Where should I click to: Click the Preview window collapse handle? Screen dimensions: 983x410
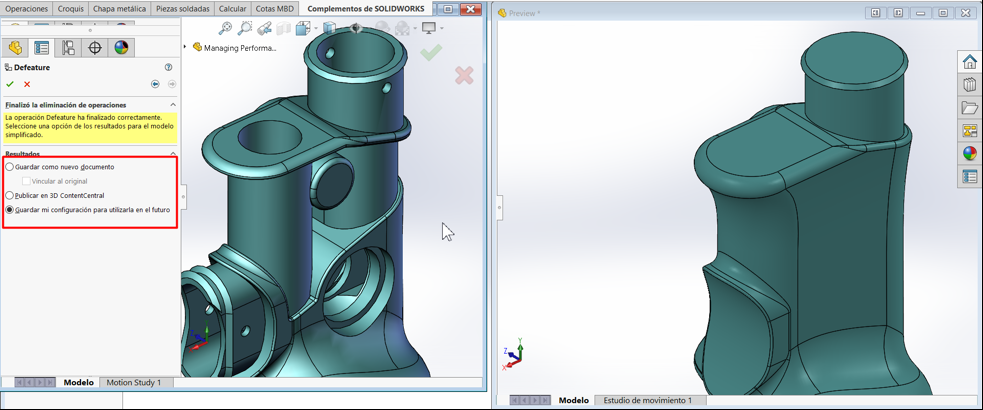tap(500, 207)
